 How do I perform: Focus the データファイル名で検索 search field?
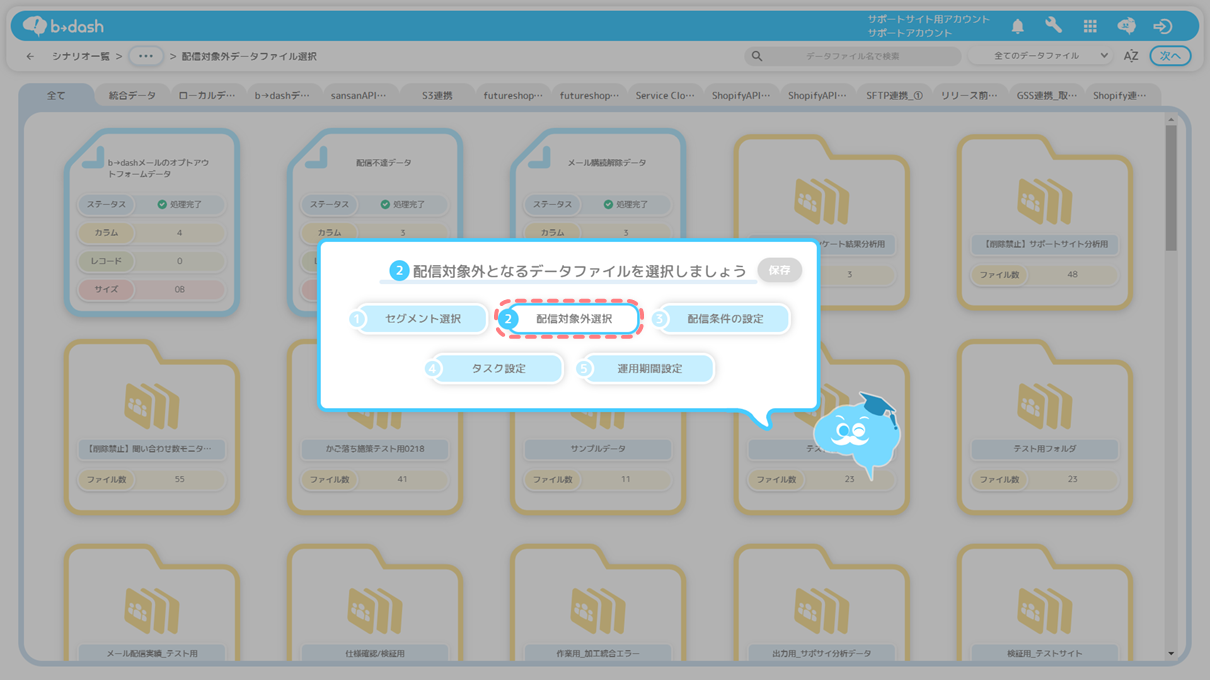(x=853, y=56)
